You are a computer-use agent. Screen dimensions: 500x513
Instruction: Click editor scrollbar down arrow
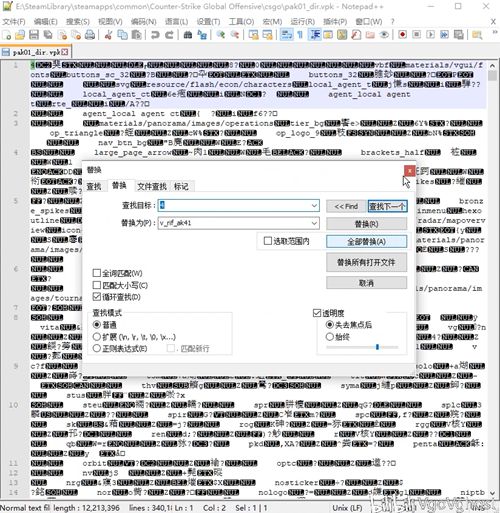(x=493, y=493)
